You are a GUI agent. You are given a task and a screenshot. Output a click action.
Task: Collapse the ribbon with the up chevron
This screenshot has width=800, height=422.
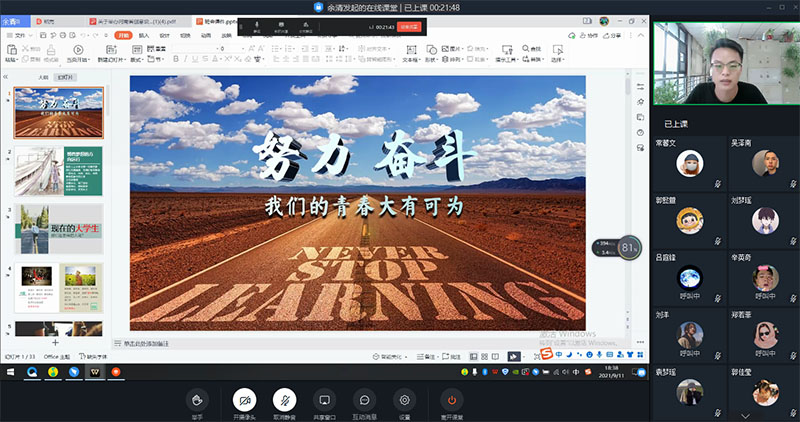641,35
